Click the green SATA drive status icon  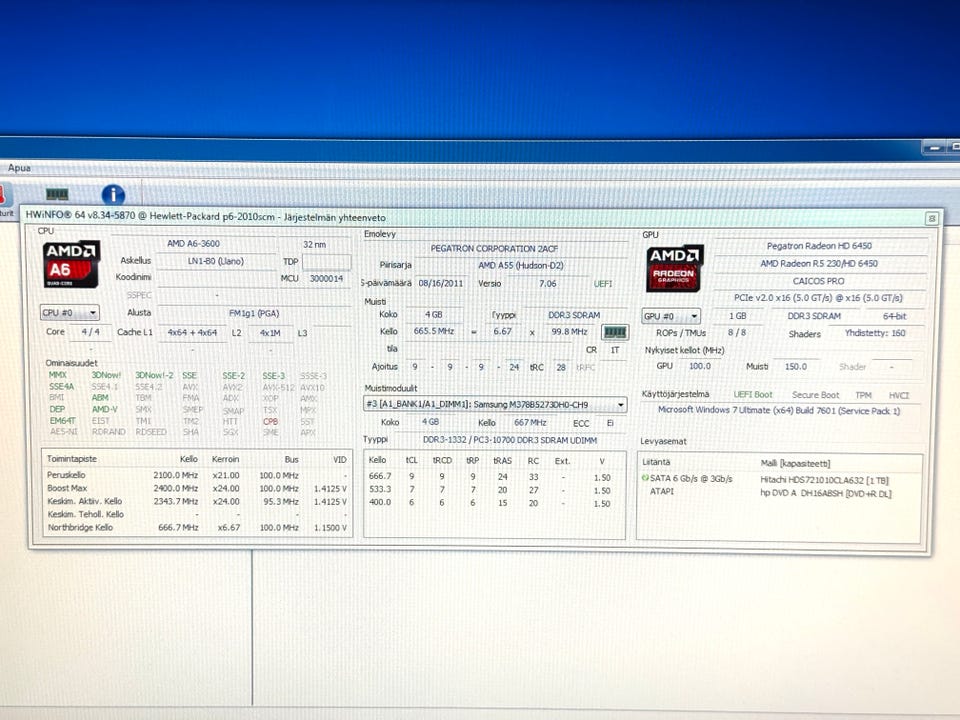tap(645, 478)
